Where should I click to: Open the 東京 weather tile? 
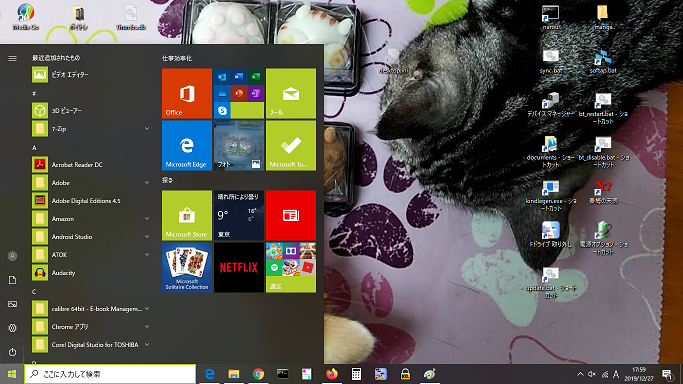pos(239,215)
